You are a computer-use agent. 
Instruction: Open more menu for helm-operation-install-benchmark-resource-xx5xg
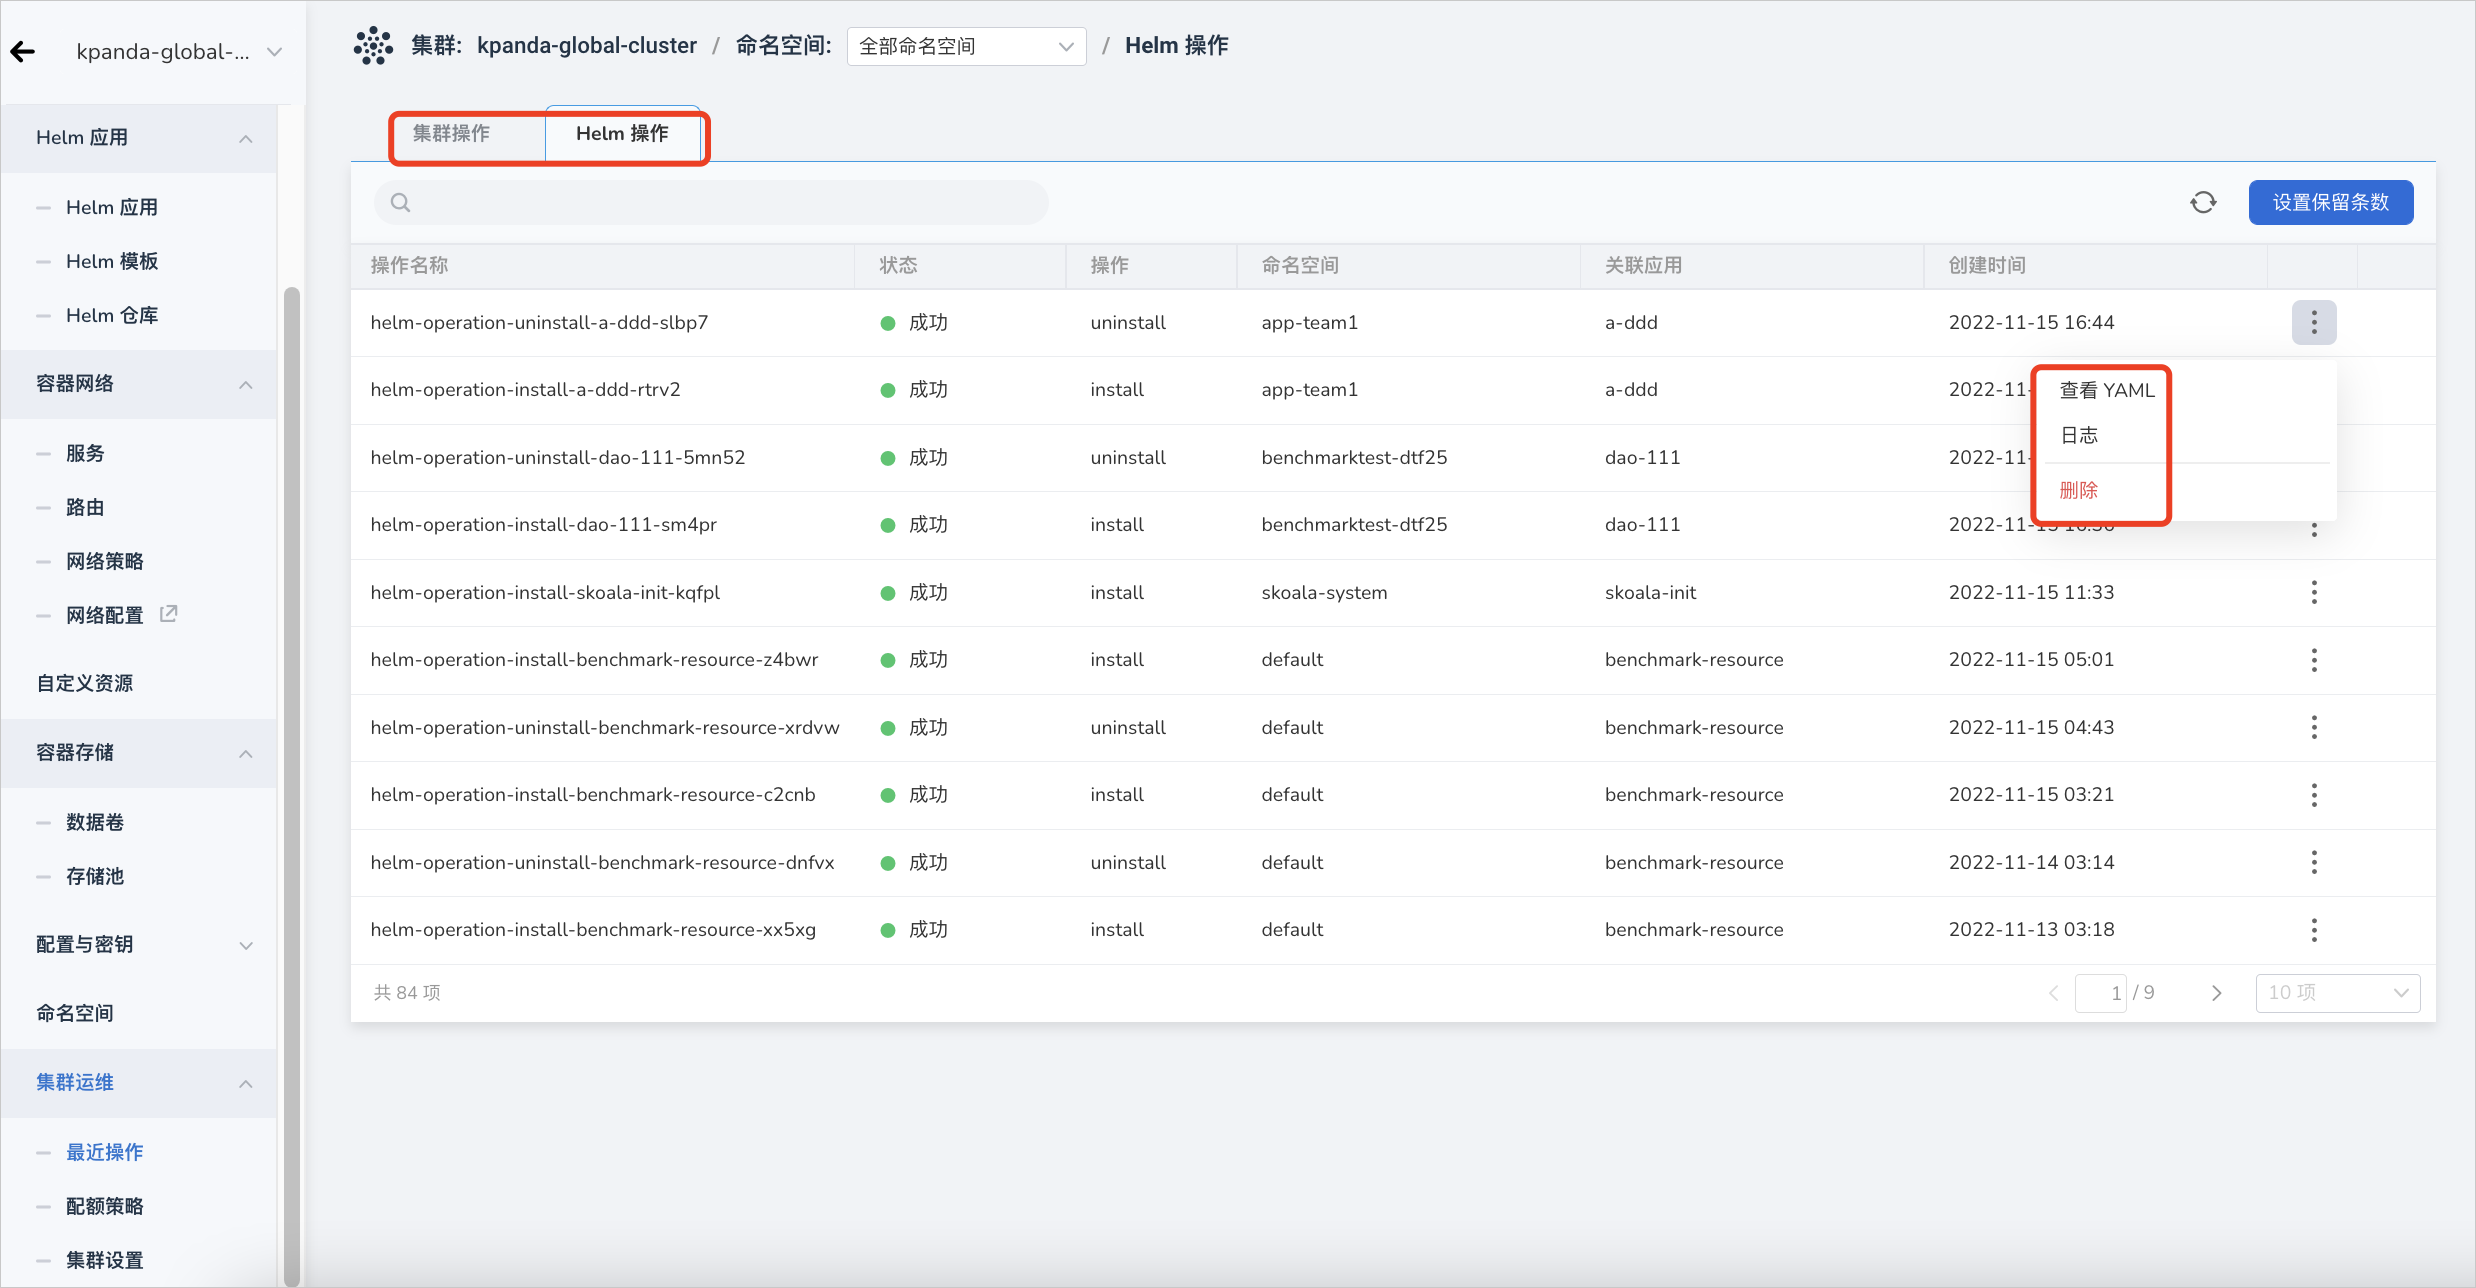pyautogui.click(x=2314, y=930)
